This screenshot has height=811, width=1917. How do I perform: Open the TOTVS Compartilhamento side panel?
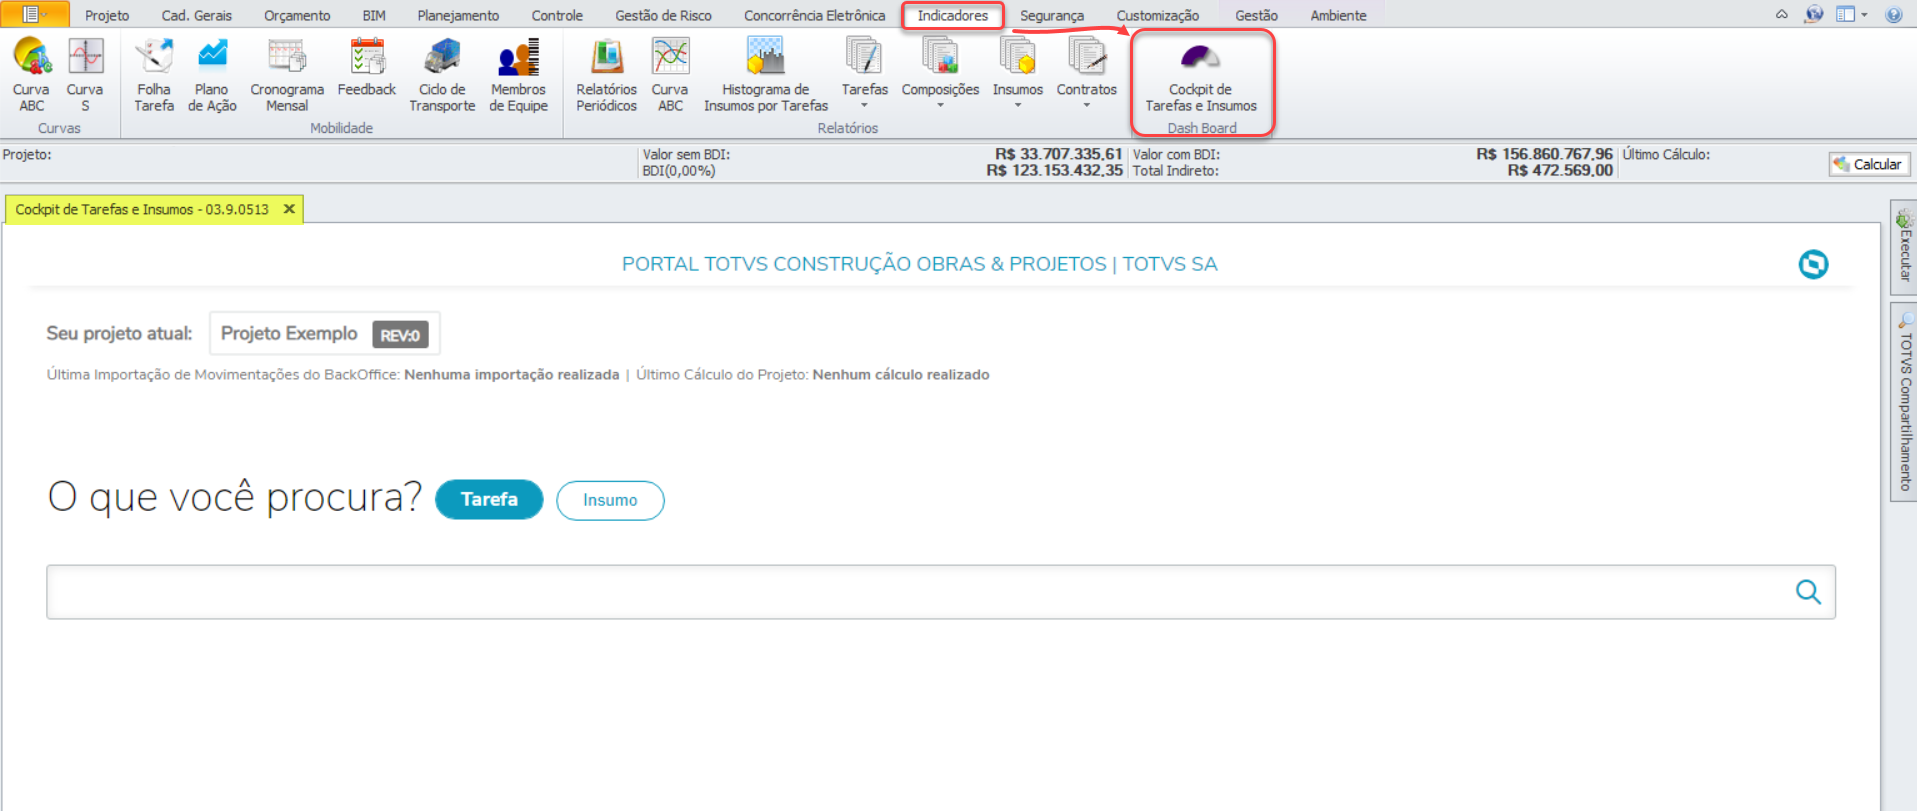[1903, 402]
